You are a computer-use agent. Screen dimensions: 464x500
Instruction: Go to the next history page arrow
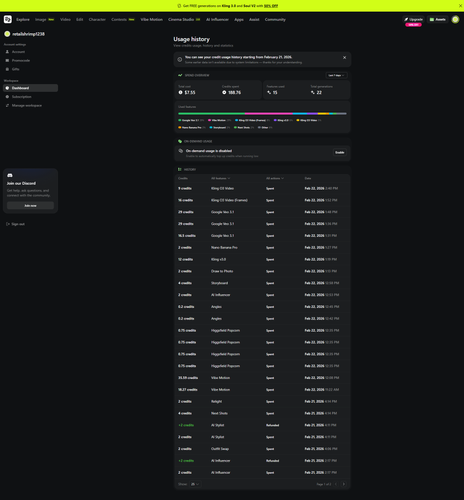[x=344, y=484]
